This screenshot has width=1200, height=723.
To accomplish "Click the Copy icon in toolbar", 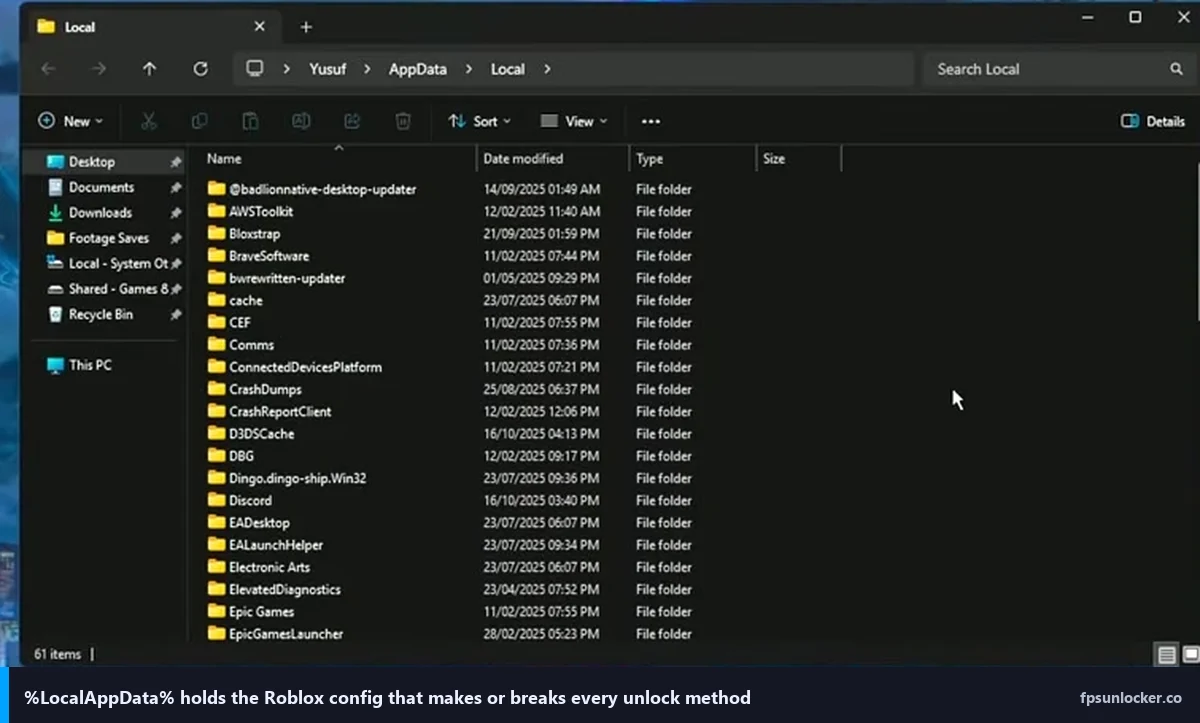I will (200, 121).
